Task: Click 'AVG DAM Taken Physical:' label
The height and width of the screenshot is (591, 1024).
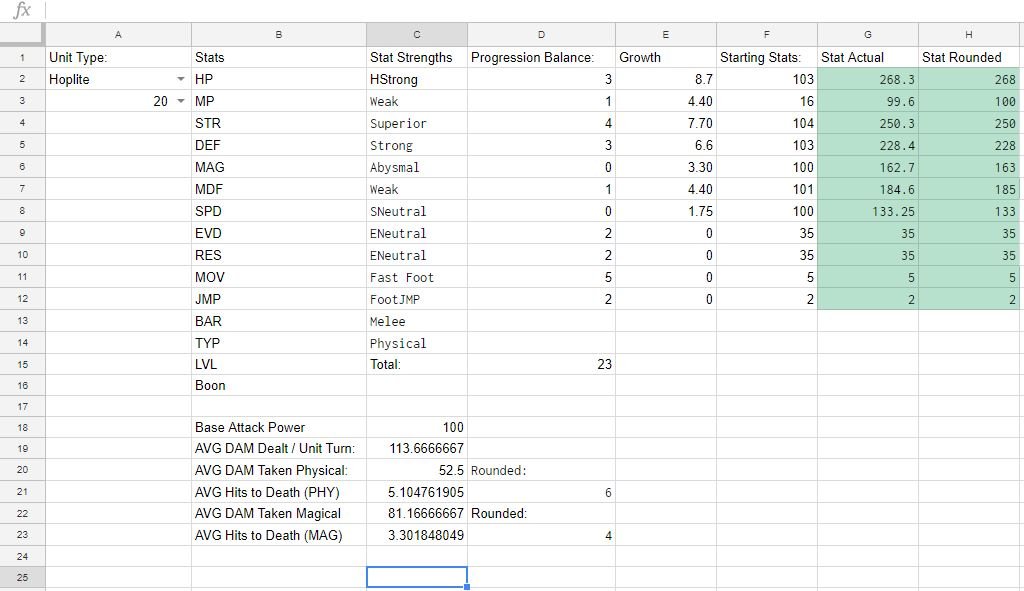Action: (x=279, y=470)
